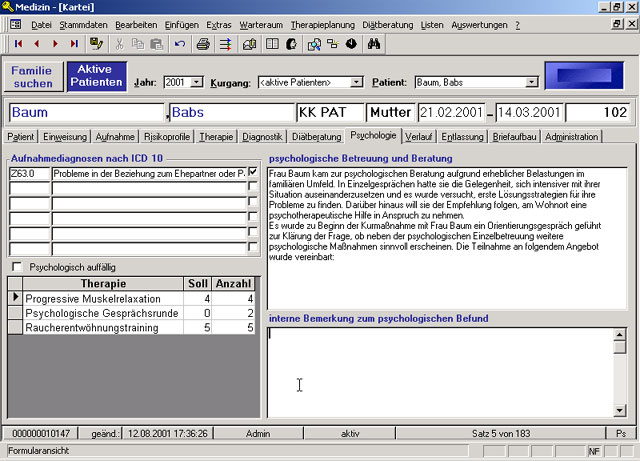Click scrollbar thumb in interne Bemerkung box

coord(620,347)
